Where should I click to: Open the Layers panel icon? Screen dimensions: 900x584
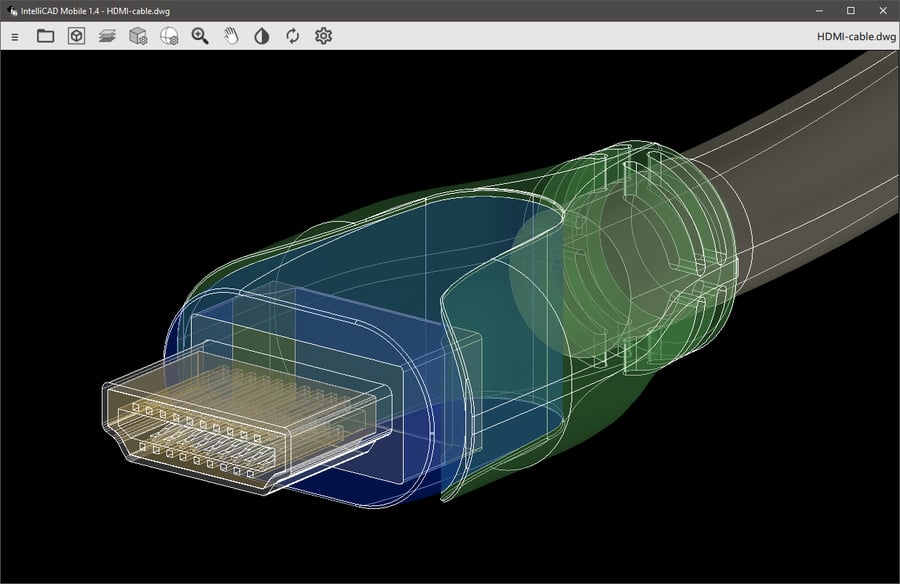[105, 37]
